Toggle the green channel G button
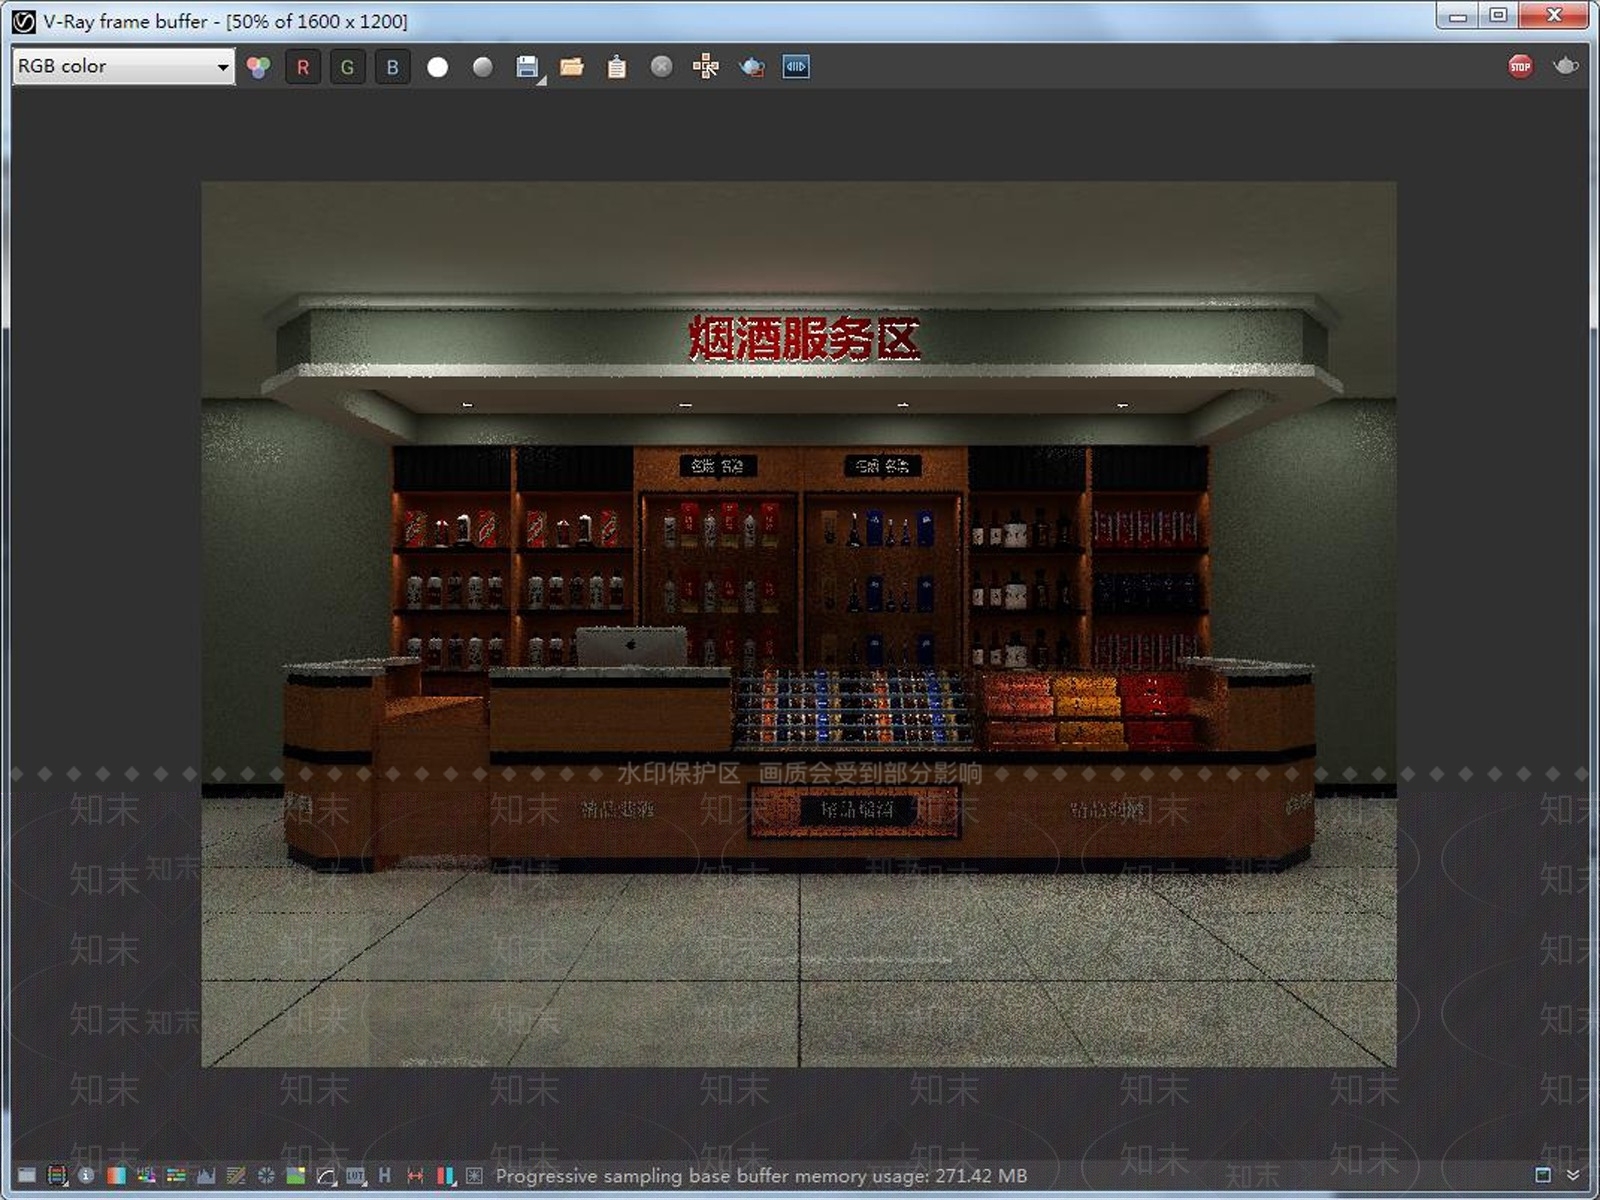 coord(347,67)
